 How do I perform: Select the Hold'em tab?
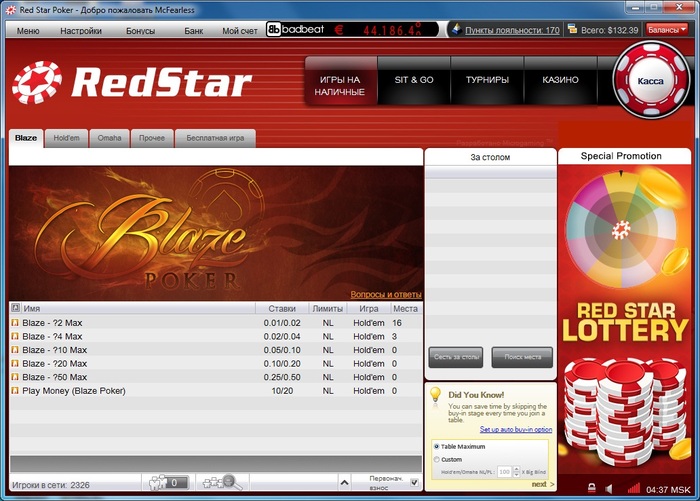point(67,138)
